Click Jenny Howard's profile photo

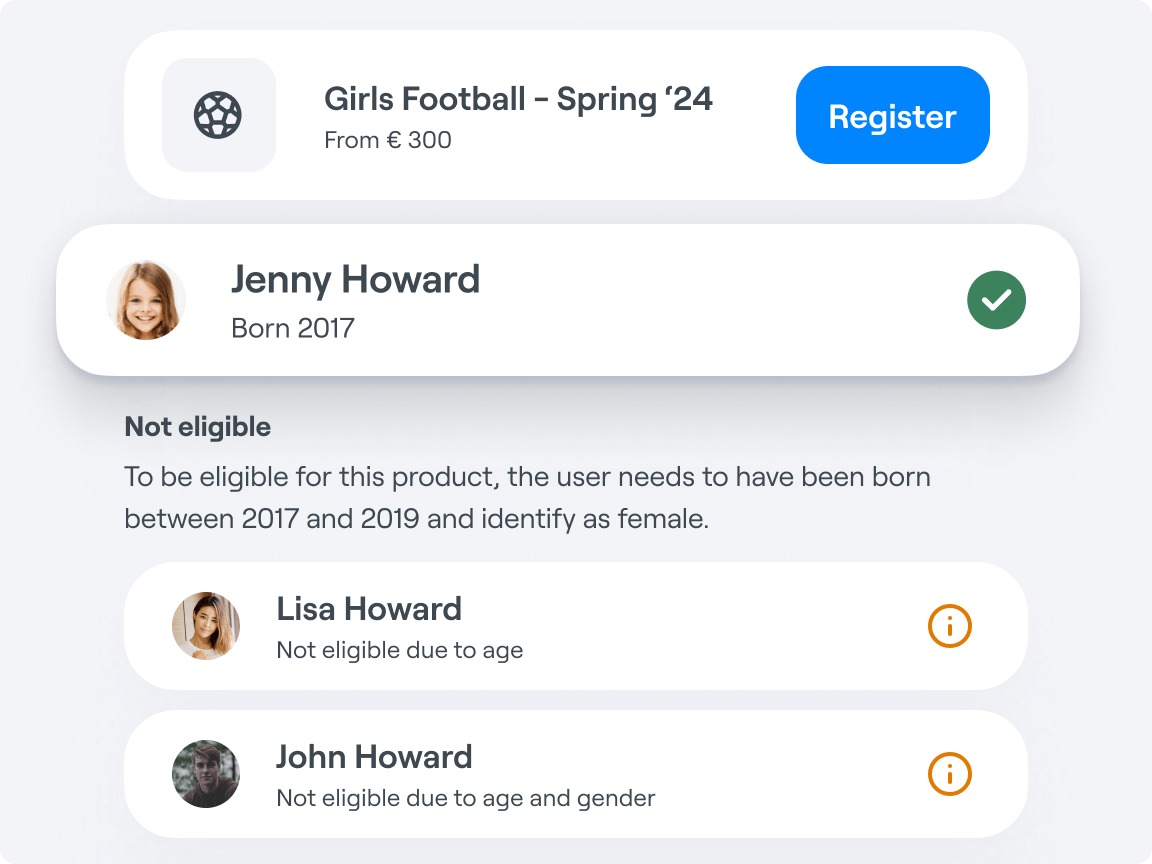coord(146,300)
